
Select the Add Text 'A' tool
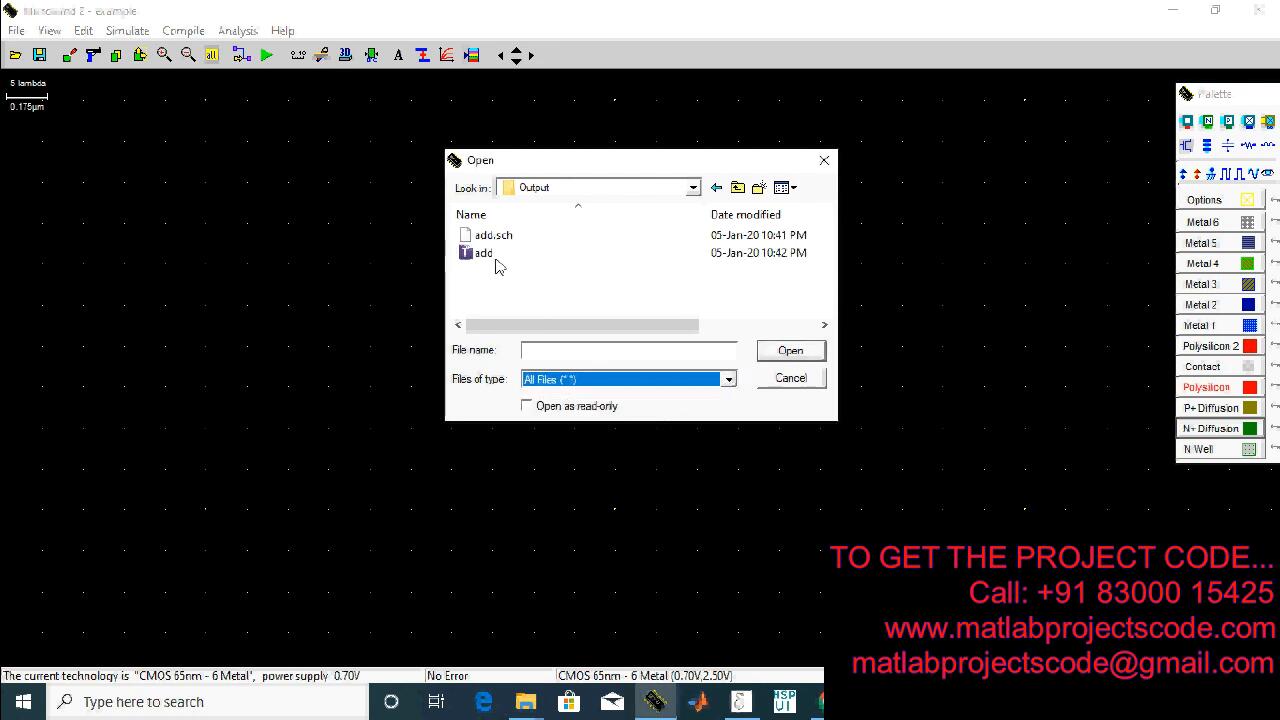click(x=398, y=56)
